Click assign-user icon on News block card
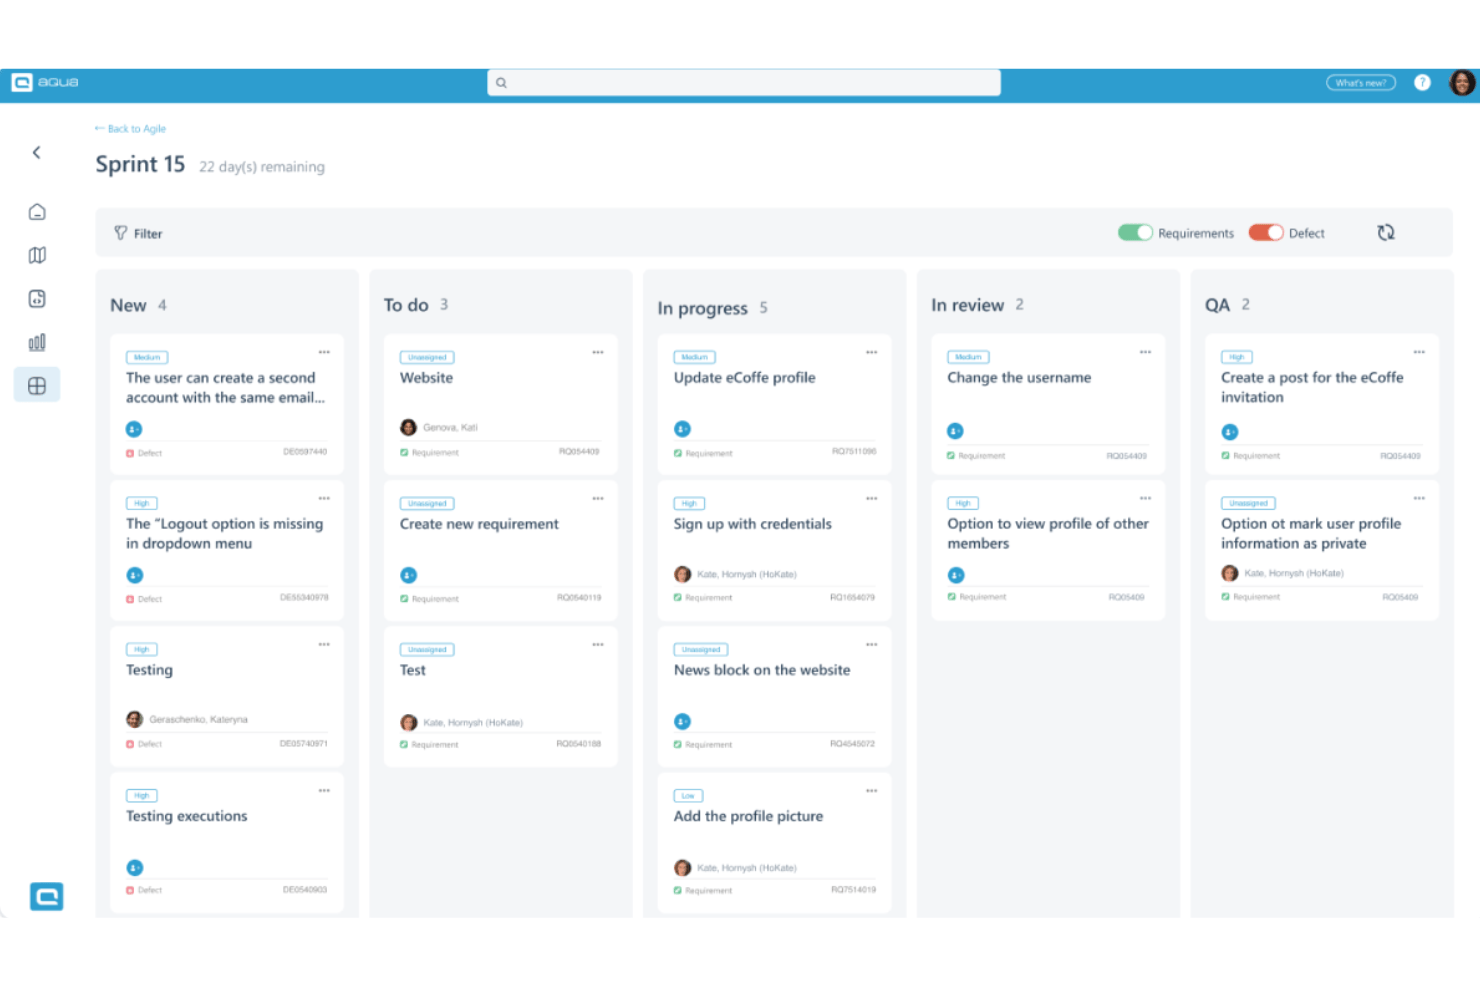 pos(683,721)
